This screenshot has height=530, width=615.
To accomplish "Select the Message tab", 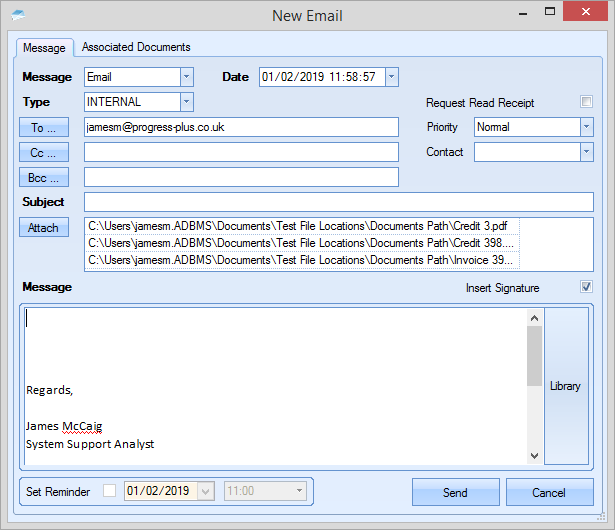I will (x=44, y=47).
